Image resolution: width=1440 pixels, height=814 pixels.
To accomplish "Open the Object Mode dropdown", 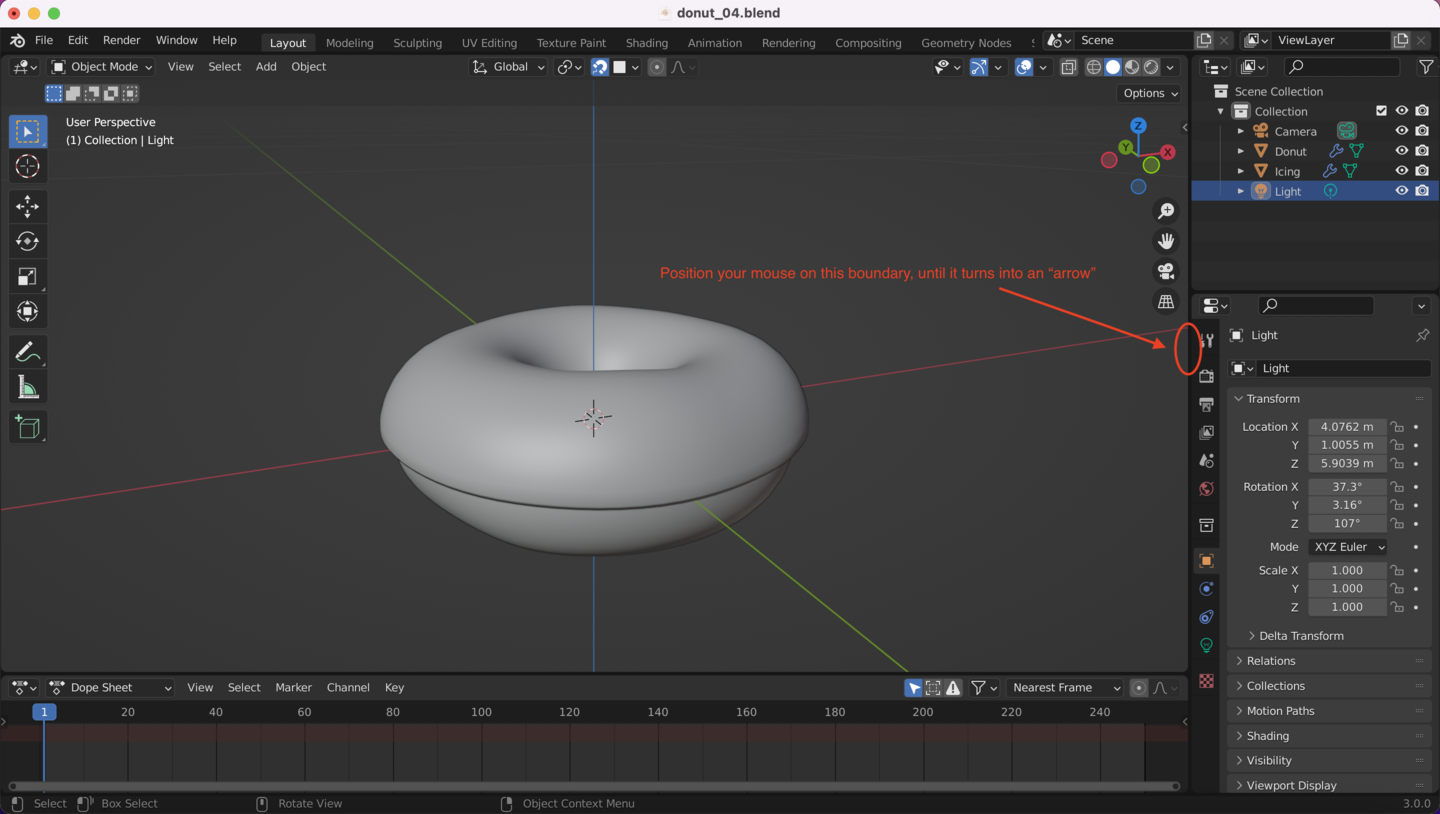I will pos(102,67).
